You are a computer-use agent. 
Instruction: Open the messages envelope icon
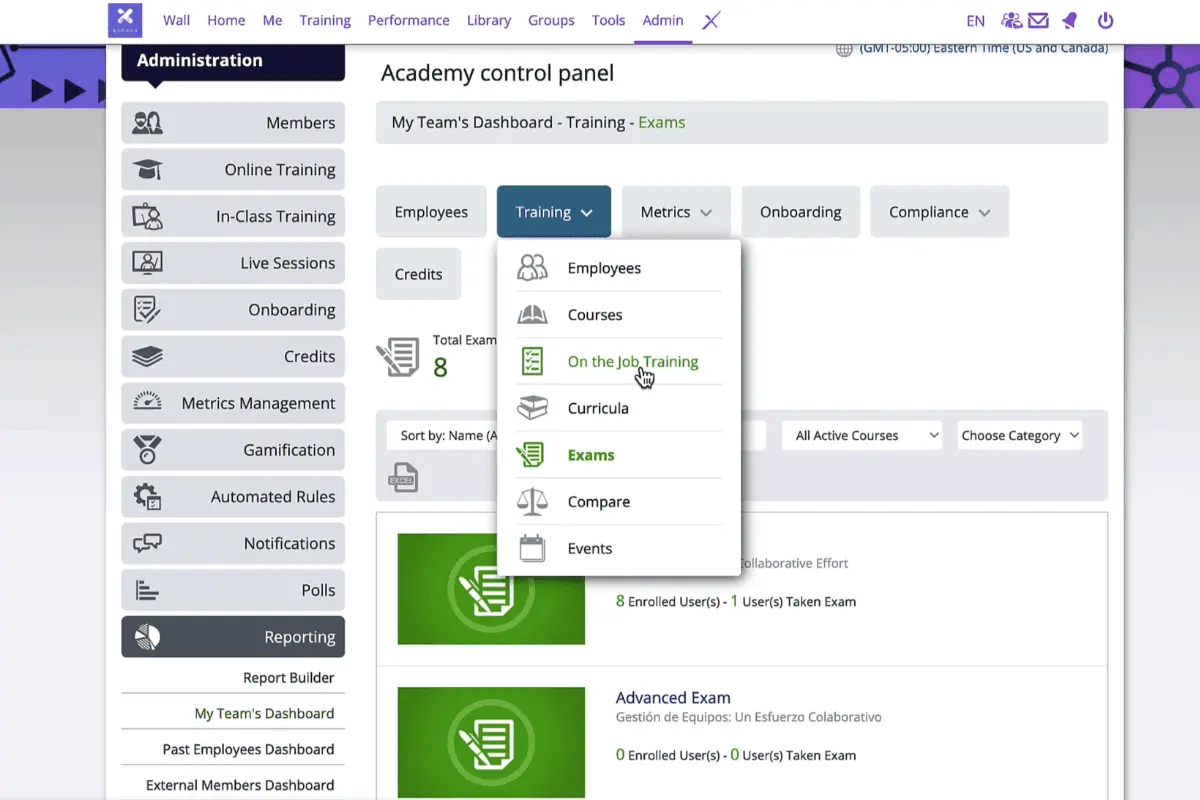1039,20
